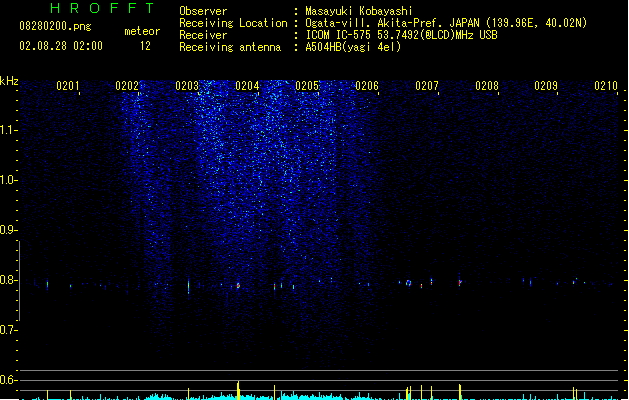Click the kHz axis unit label
This screenshot has height=400, width=629.
(x=9, y=81)
